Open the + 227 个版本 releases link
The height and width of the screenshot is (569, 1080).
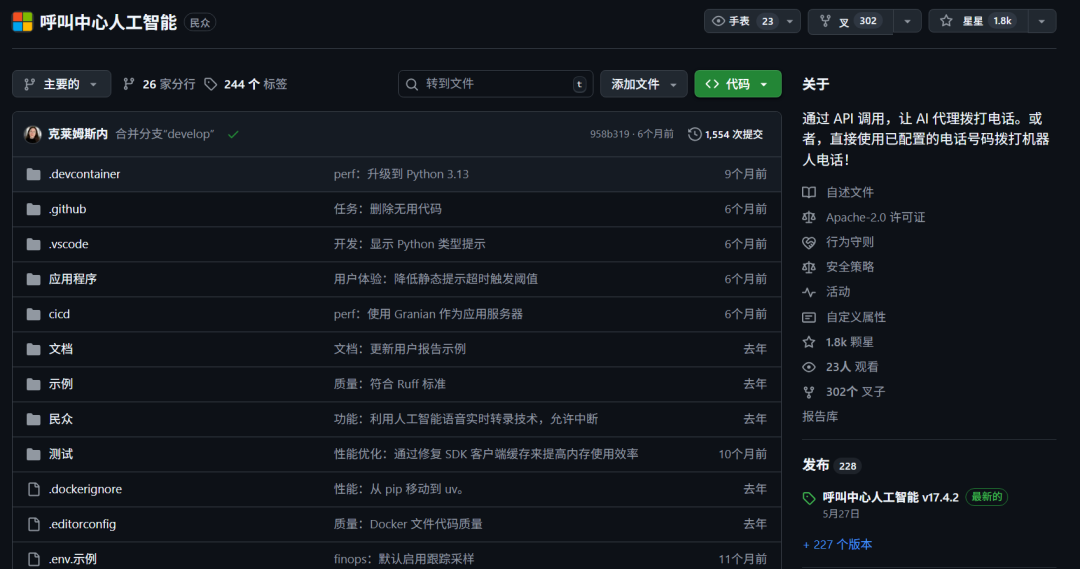[x=837, y=544]
